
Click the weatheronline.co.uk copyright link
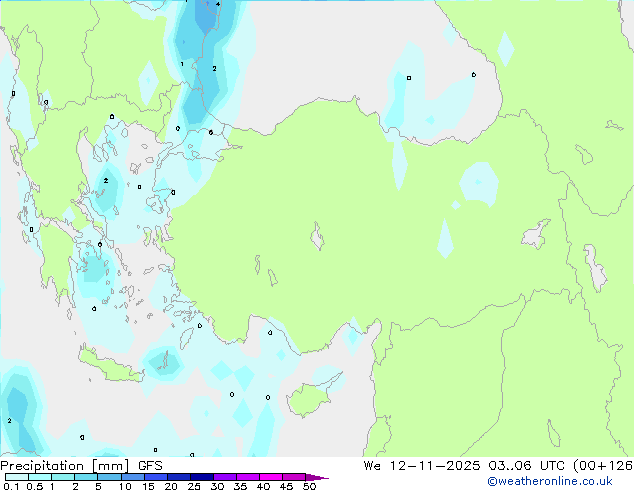coord(550,481)
